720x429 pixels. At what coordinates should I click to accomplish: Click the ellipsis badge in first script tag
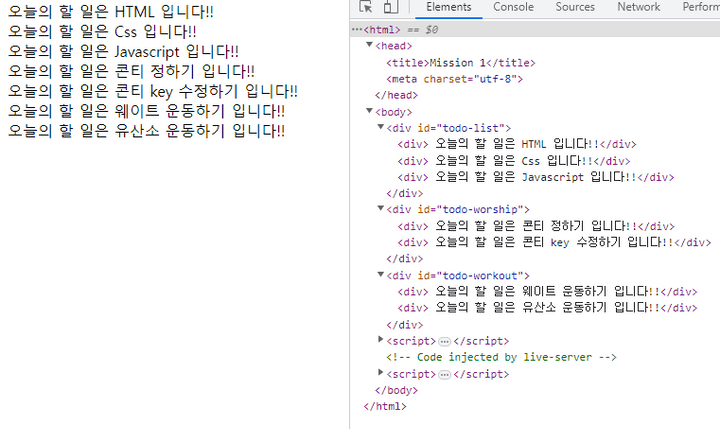[x=445, y=342]
